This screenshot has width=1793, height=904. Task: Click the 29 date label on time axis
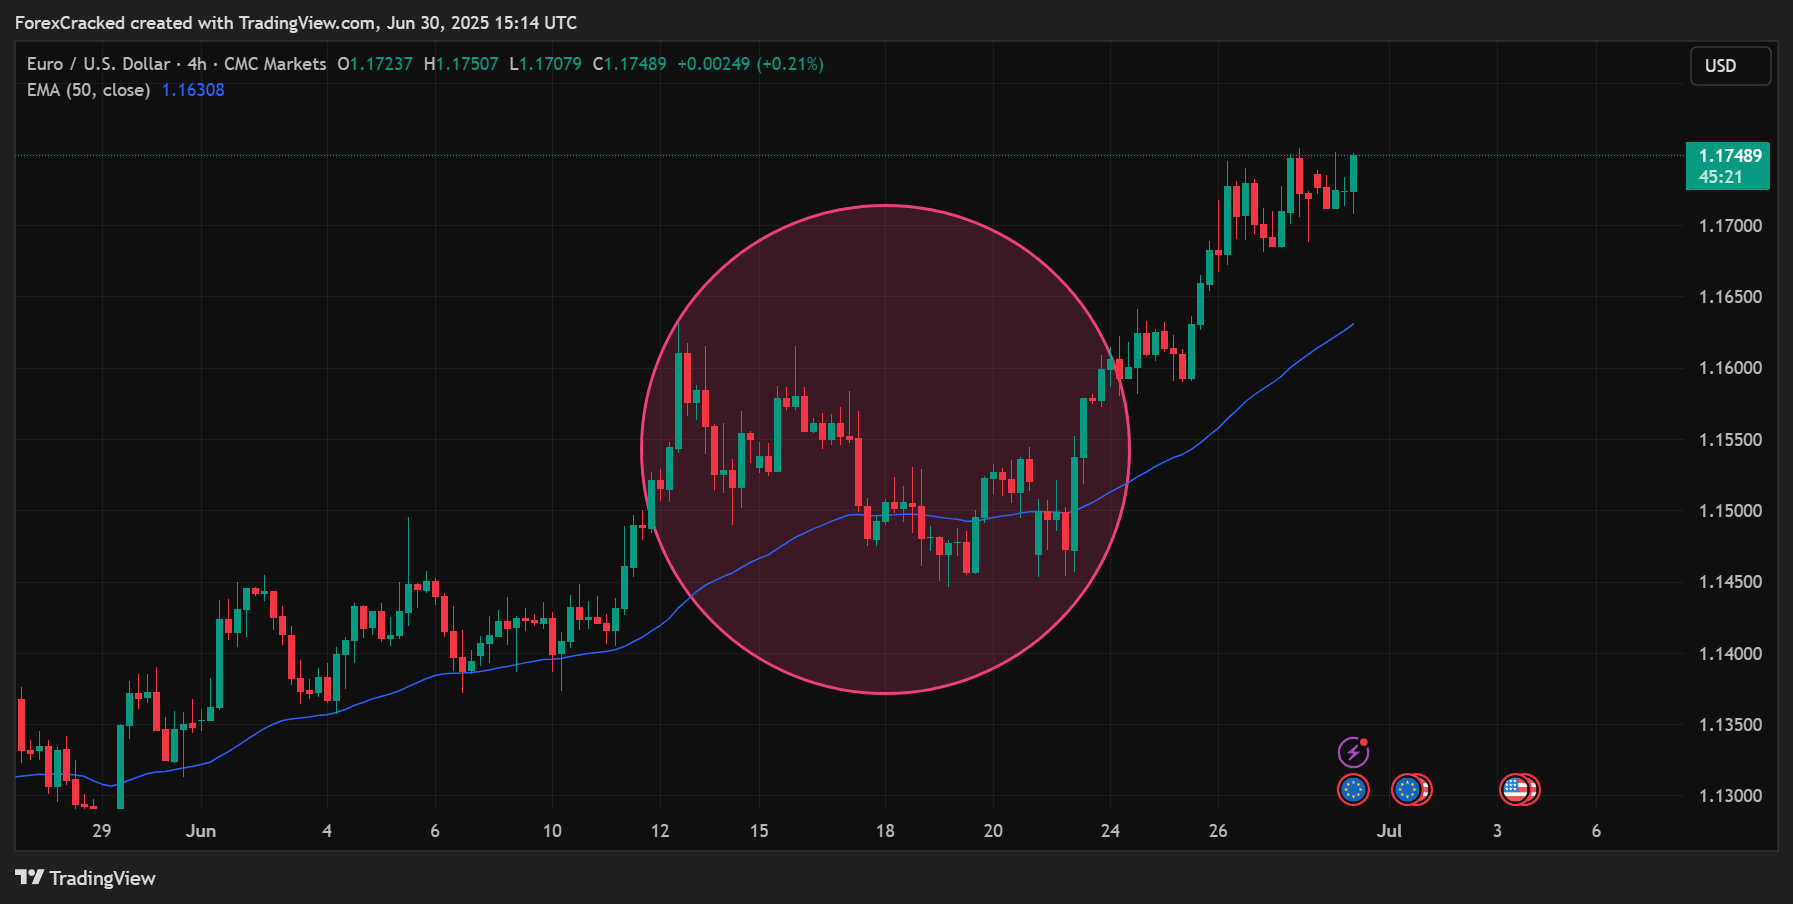pyautogui.click(x=101, y=831)
